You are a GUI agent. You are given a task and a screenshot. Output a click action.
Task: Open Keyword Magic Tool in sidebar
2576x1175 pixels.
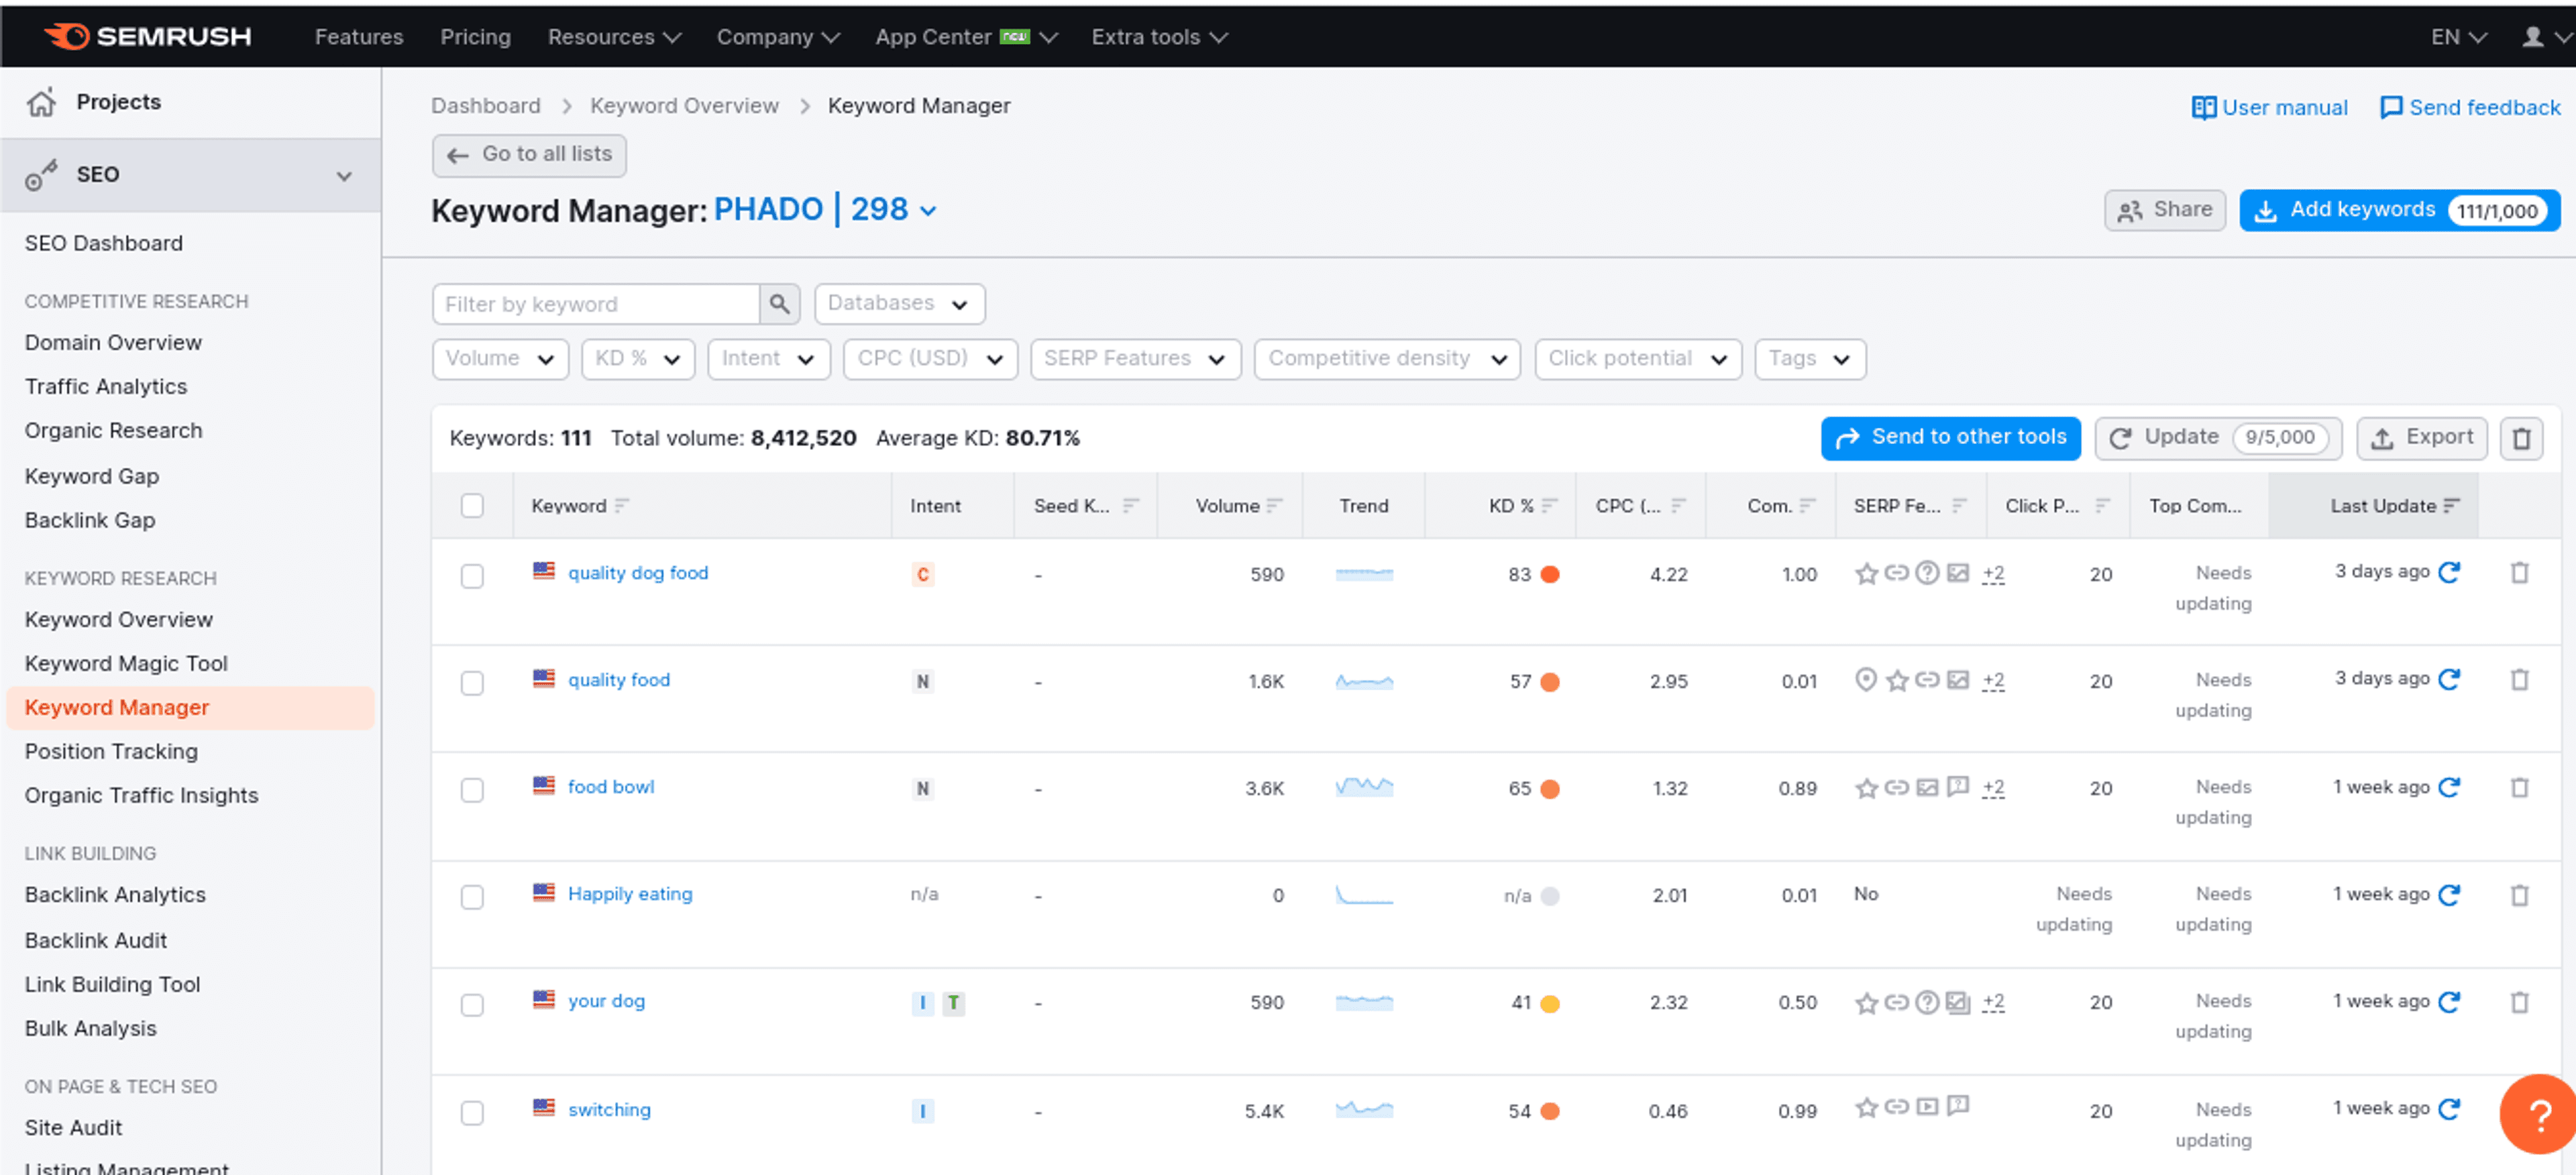coord(126,663)
